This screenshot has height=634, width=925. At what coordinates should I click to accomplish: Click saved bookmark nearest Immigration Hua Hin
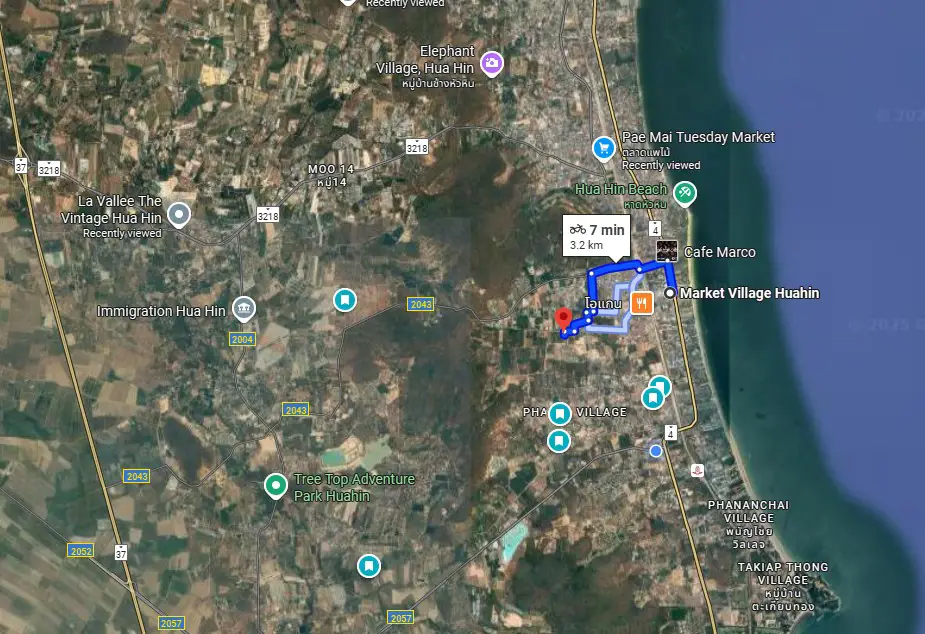[x=345, y=299]
